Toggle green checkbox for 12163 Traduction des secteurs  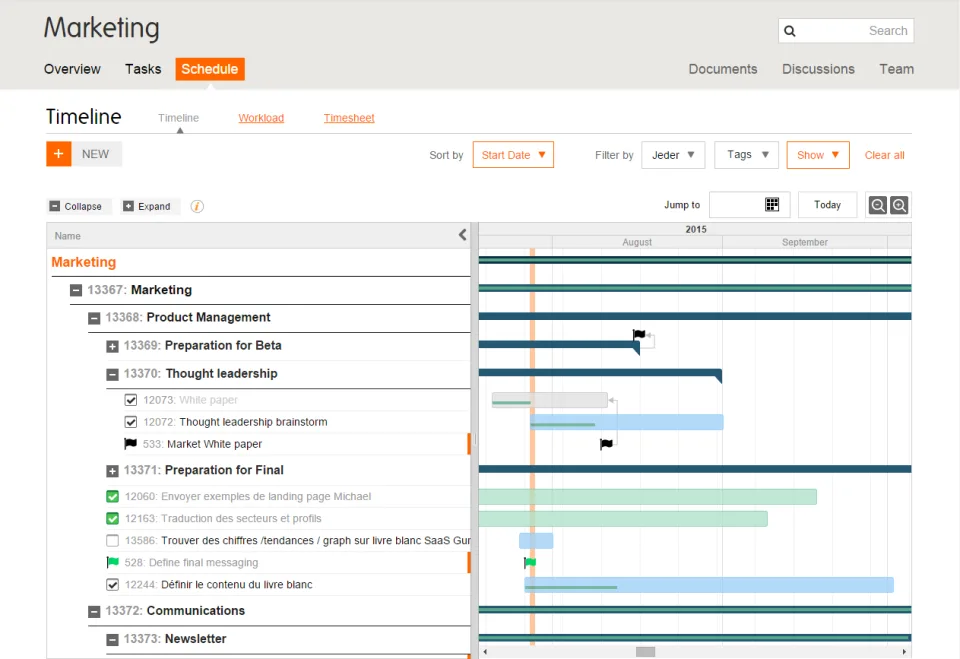112,518
